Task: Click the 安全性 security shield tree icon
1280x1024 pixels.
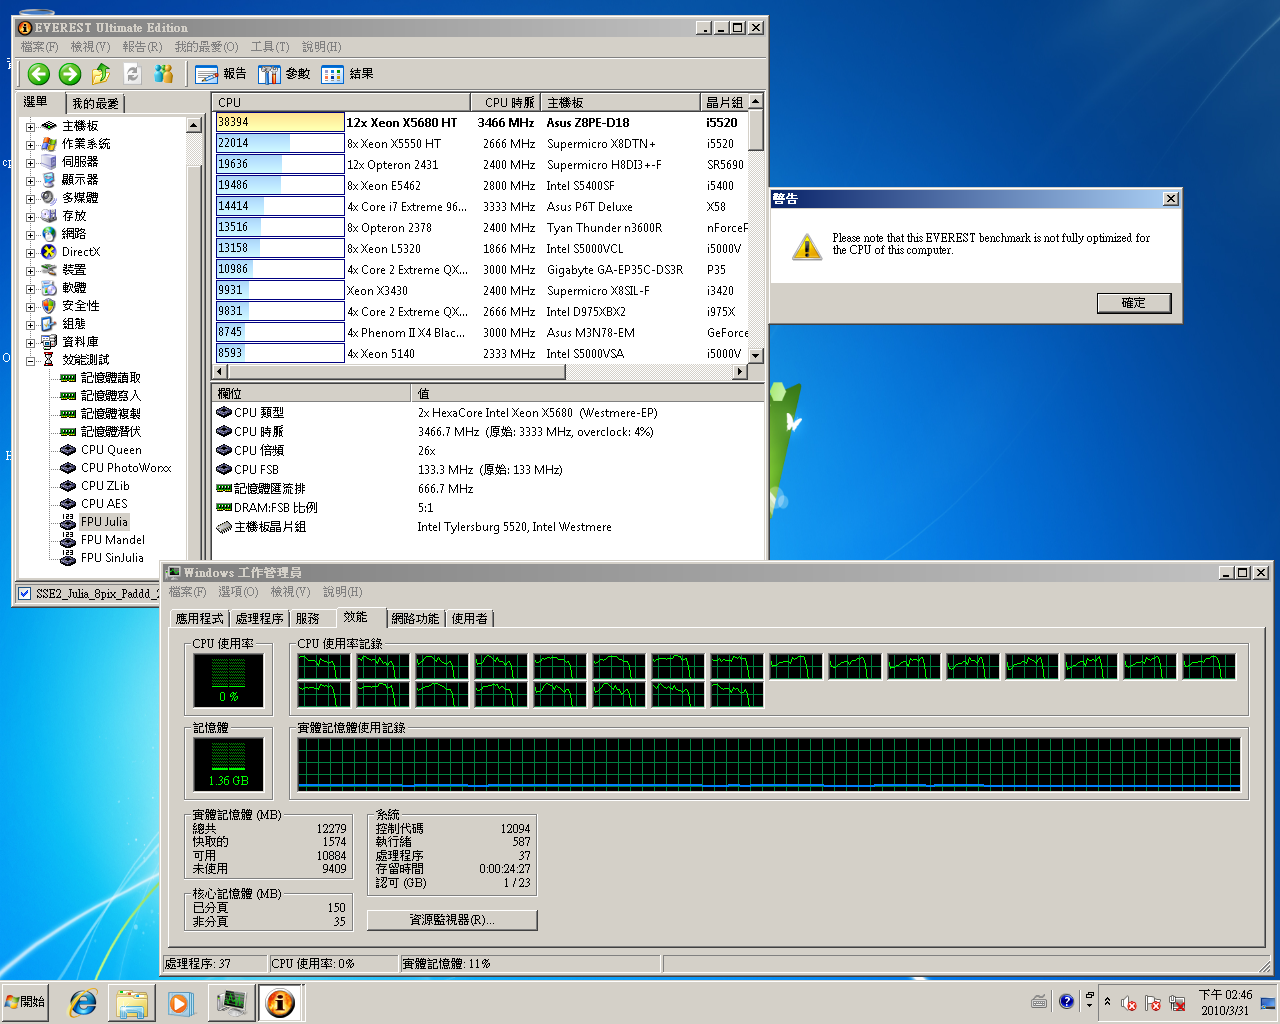Action: pyautogui.click(x=49, y=306)
